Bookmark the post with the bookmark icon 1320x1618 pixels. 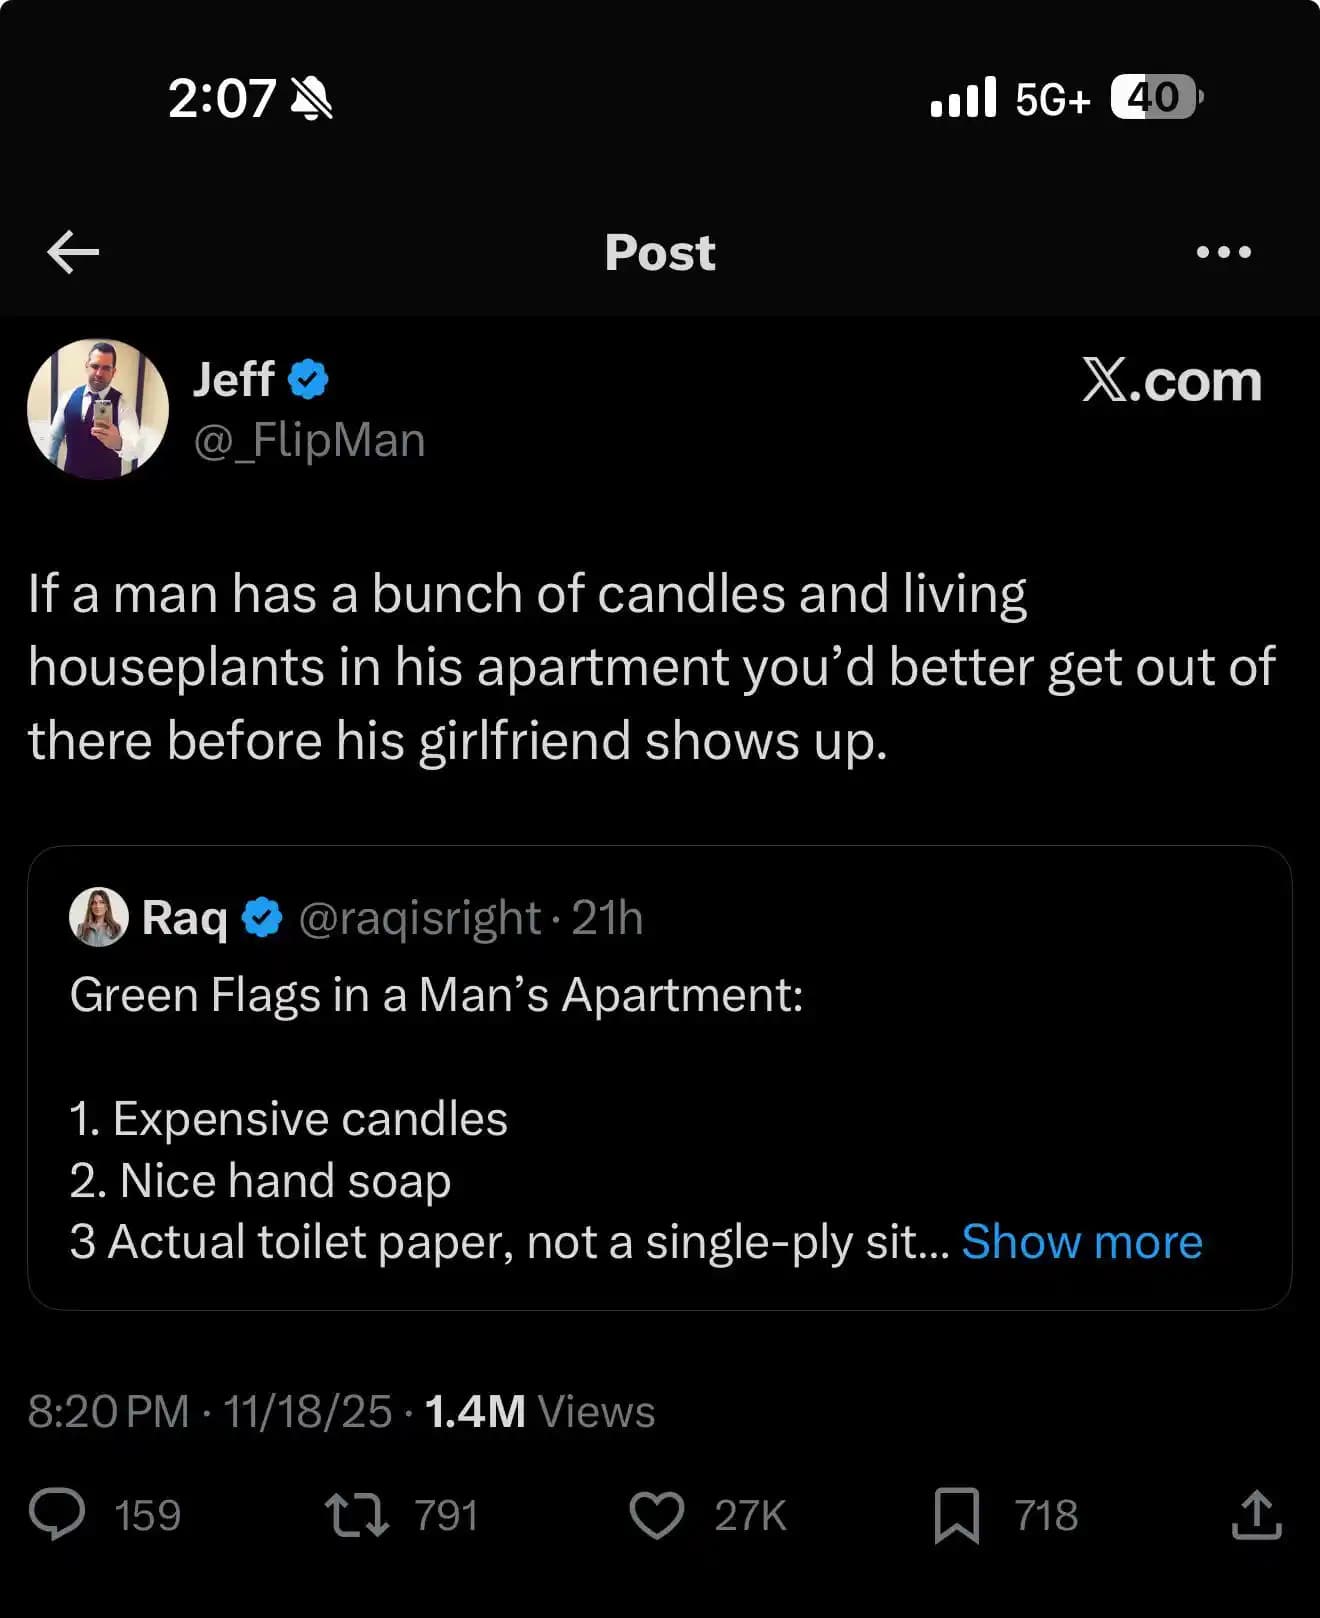pyautogui.click(x=956, y=1515)
